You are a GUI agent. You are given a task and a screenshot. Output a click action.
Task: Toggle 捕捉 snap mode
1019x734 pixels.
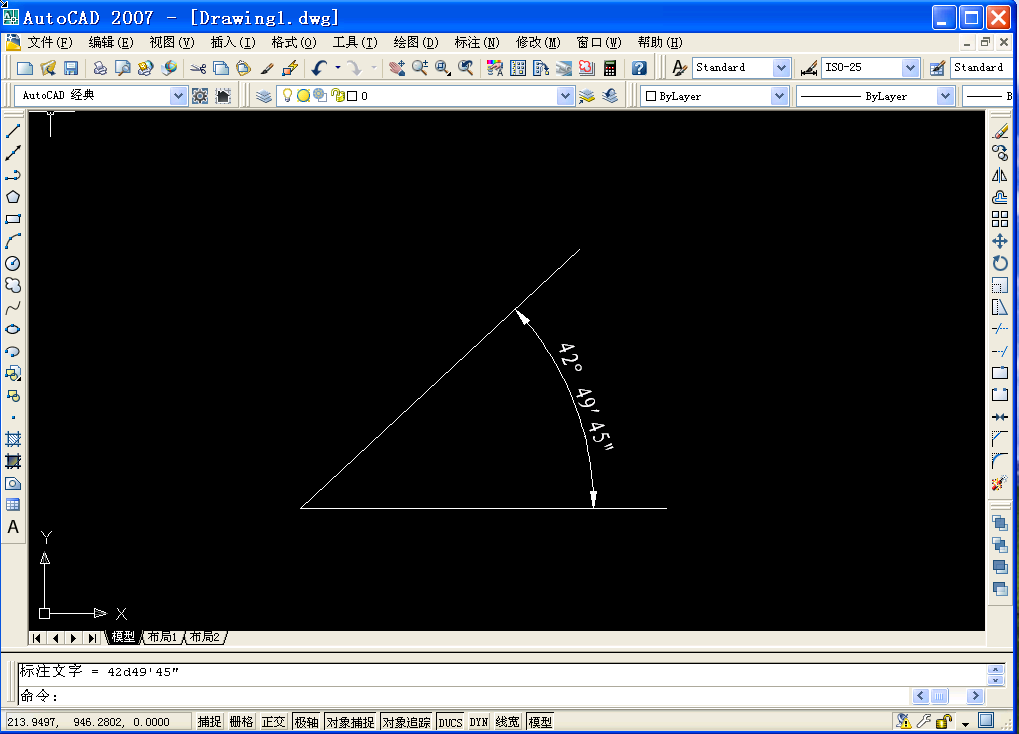click(x=209, y=722)
